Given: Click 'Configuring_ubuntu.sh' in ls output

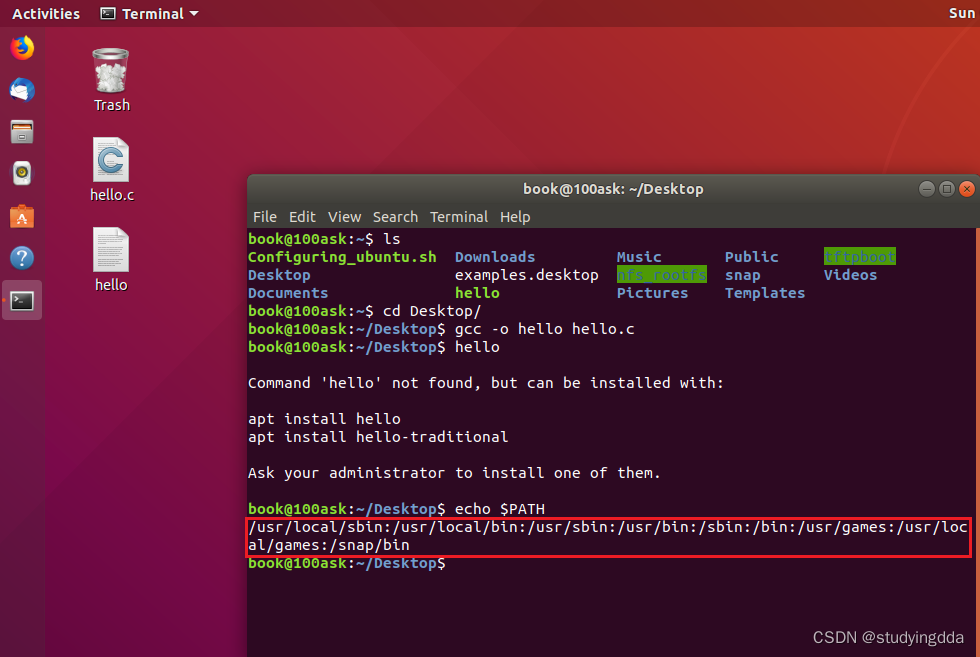Looking at the screenshot, I should coord(342,257).
